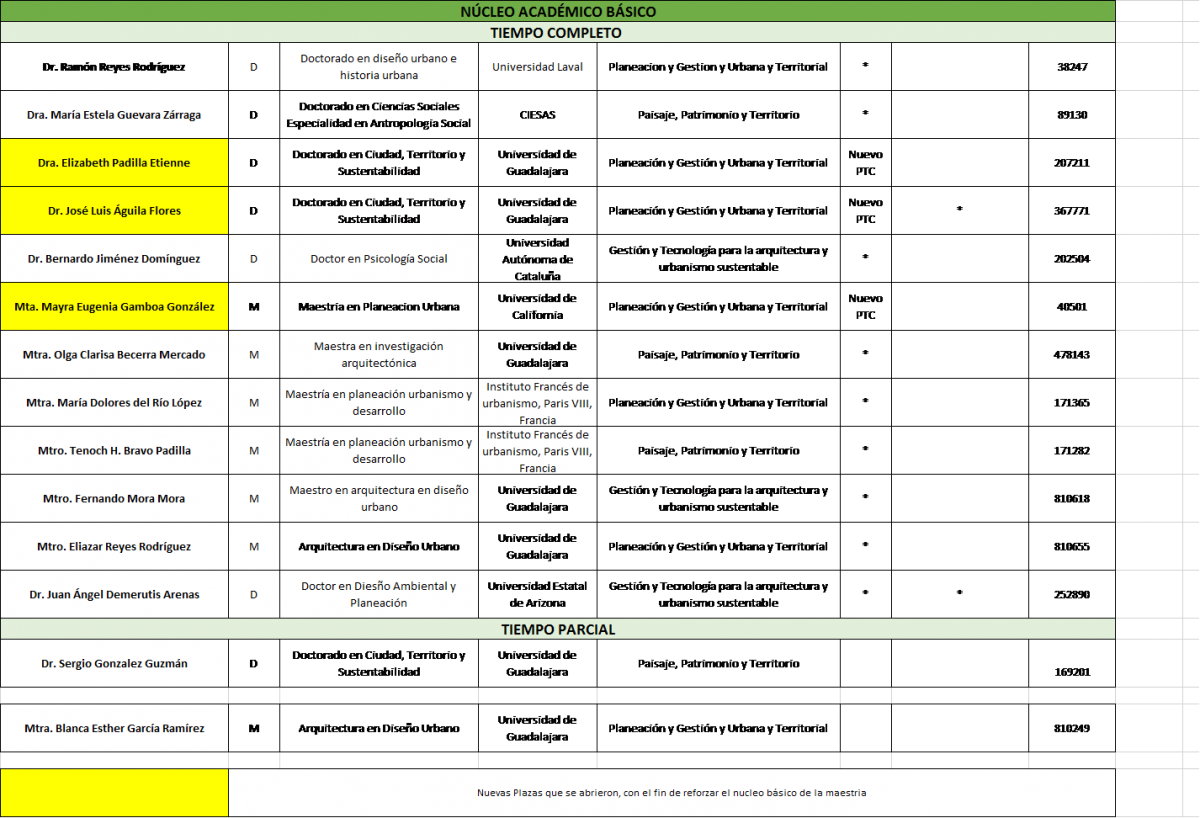Select the Dra. María Estela Guevara Zárraga cell
Image resolution: width=1200 pixels, height=818 pixels.
click(114, 115)
